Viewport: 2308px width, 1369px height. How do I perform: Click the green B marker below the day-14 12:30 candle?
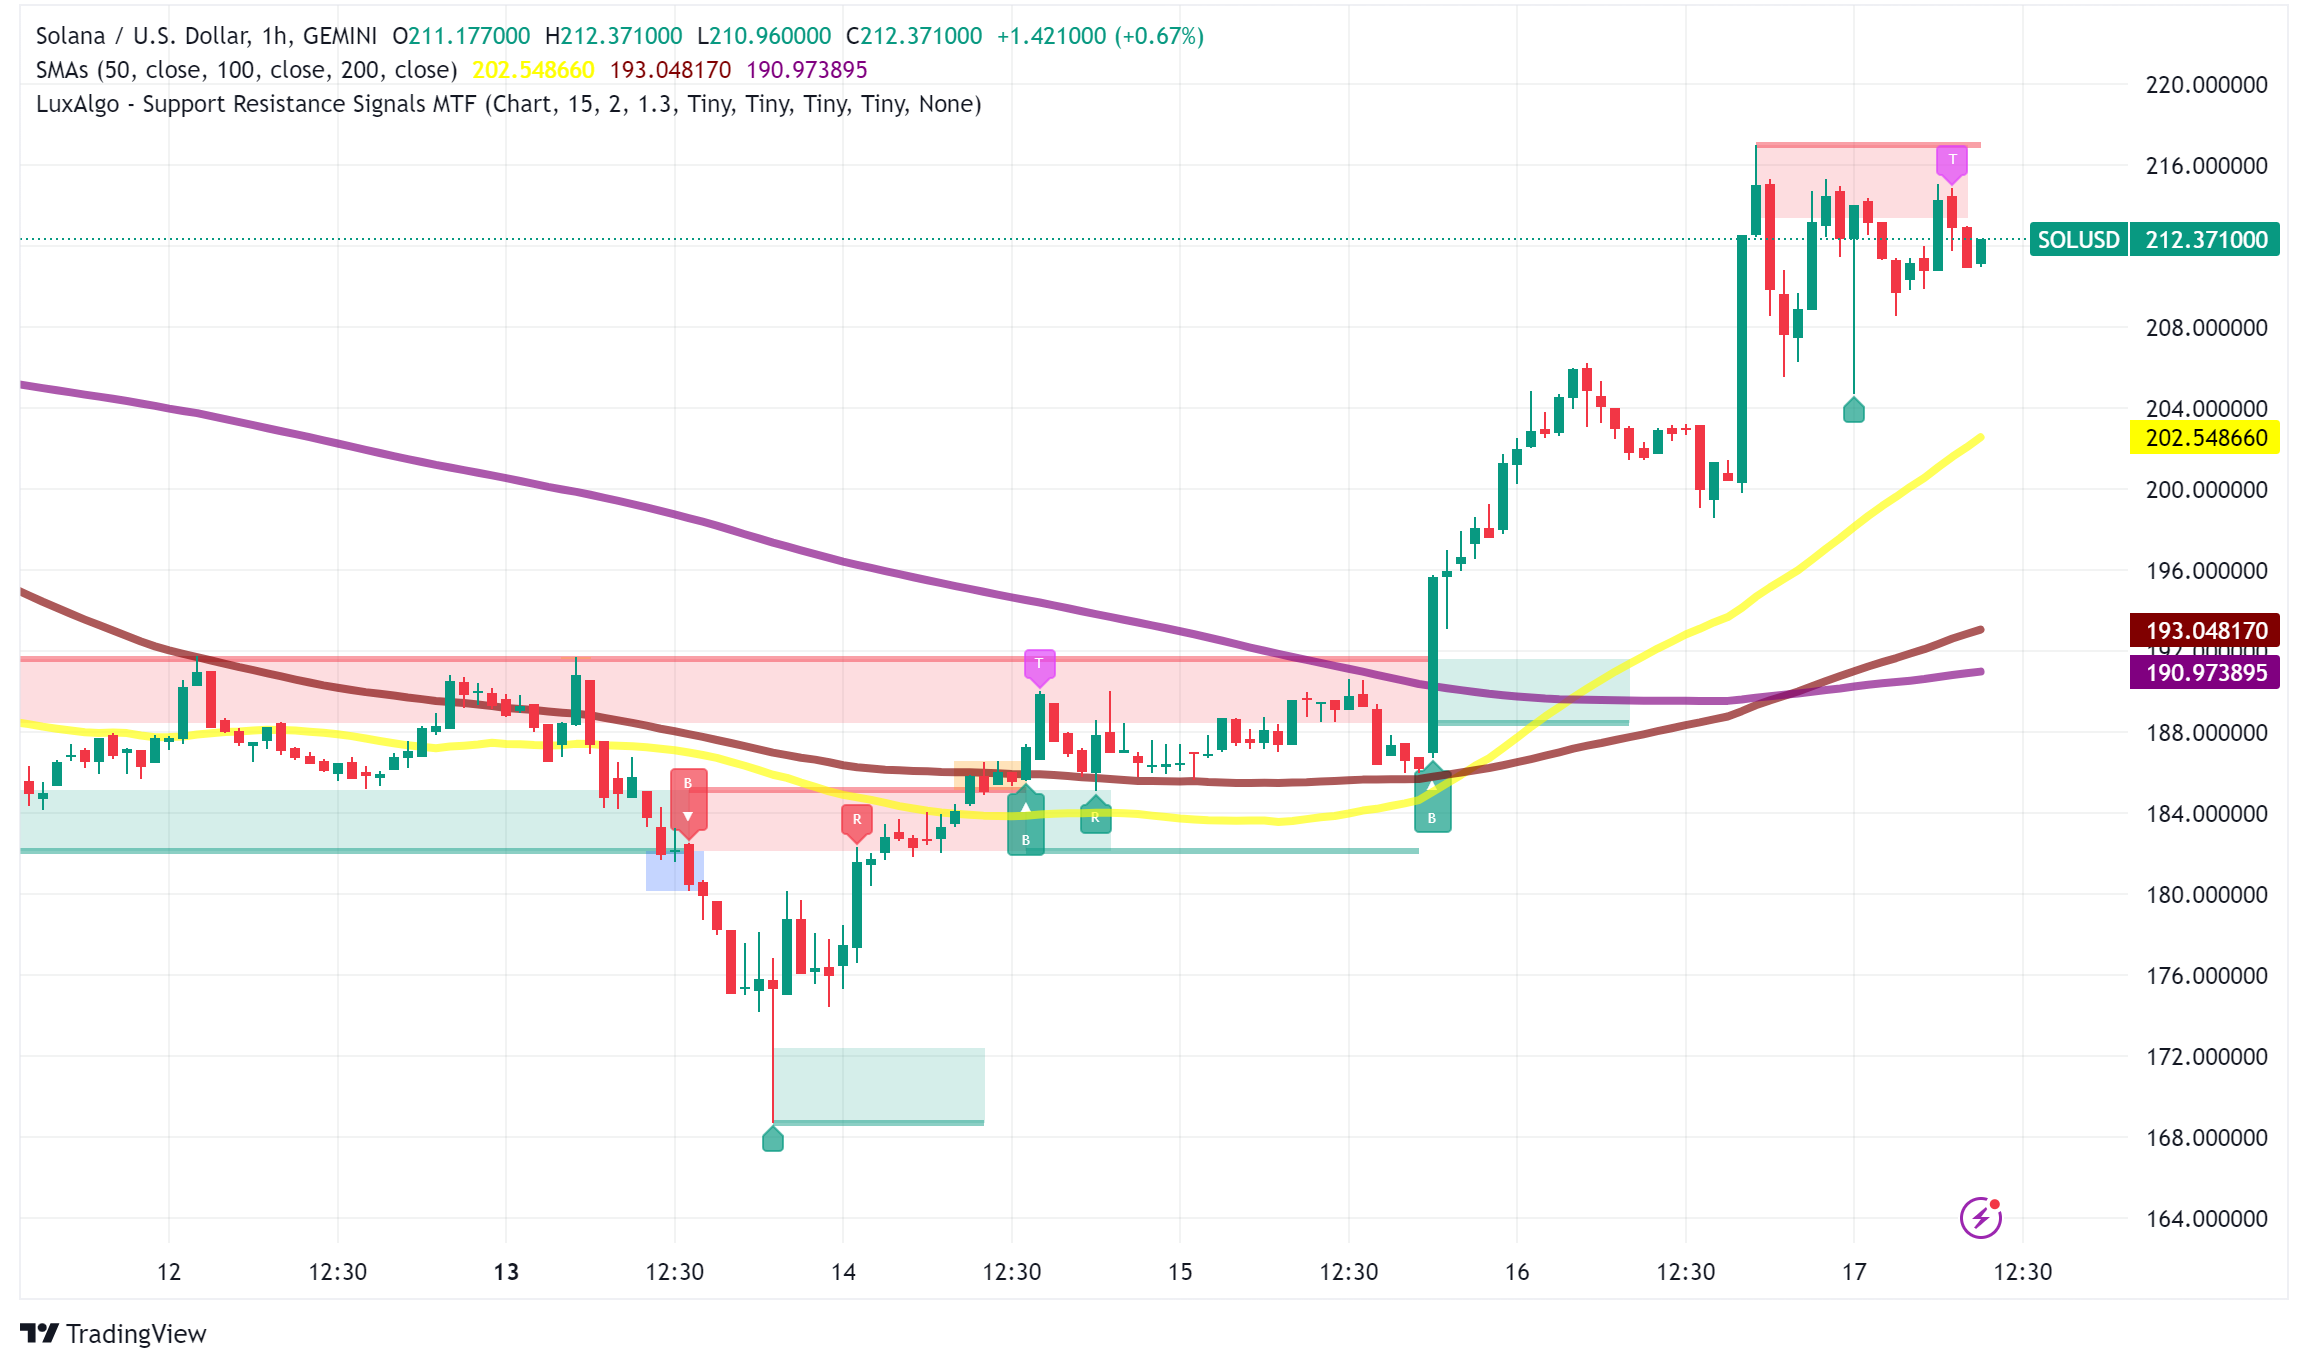click(x=1026, y=823)
